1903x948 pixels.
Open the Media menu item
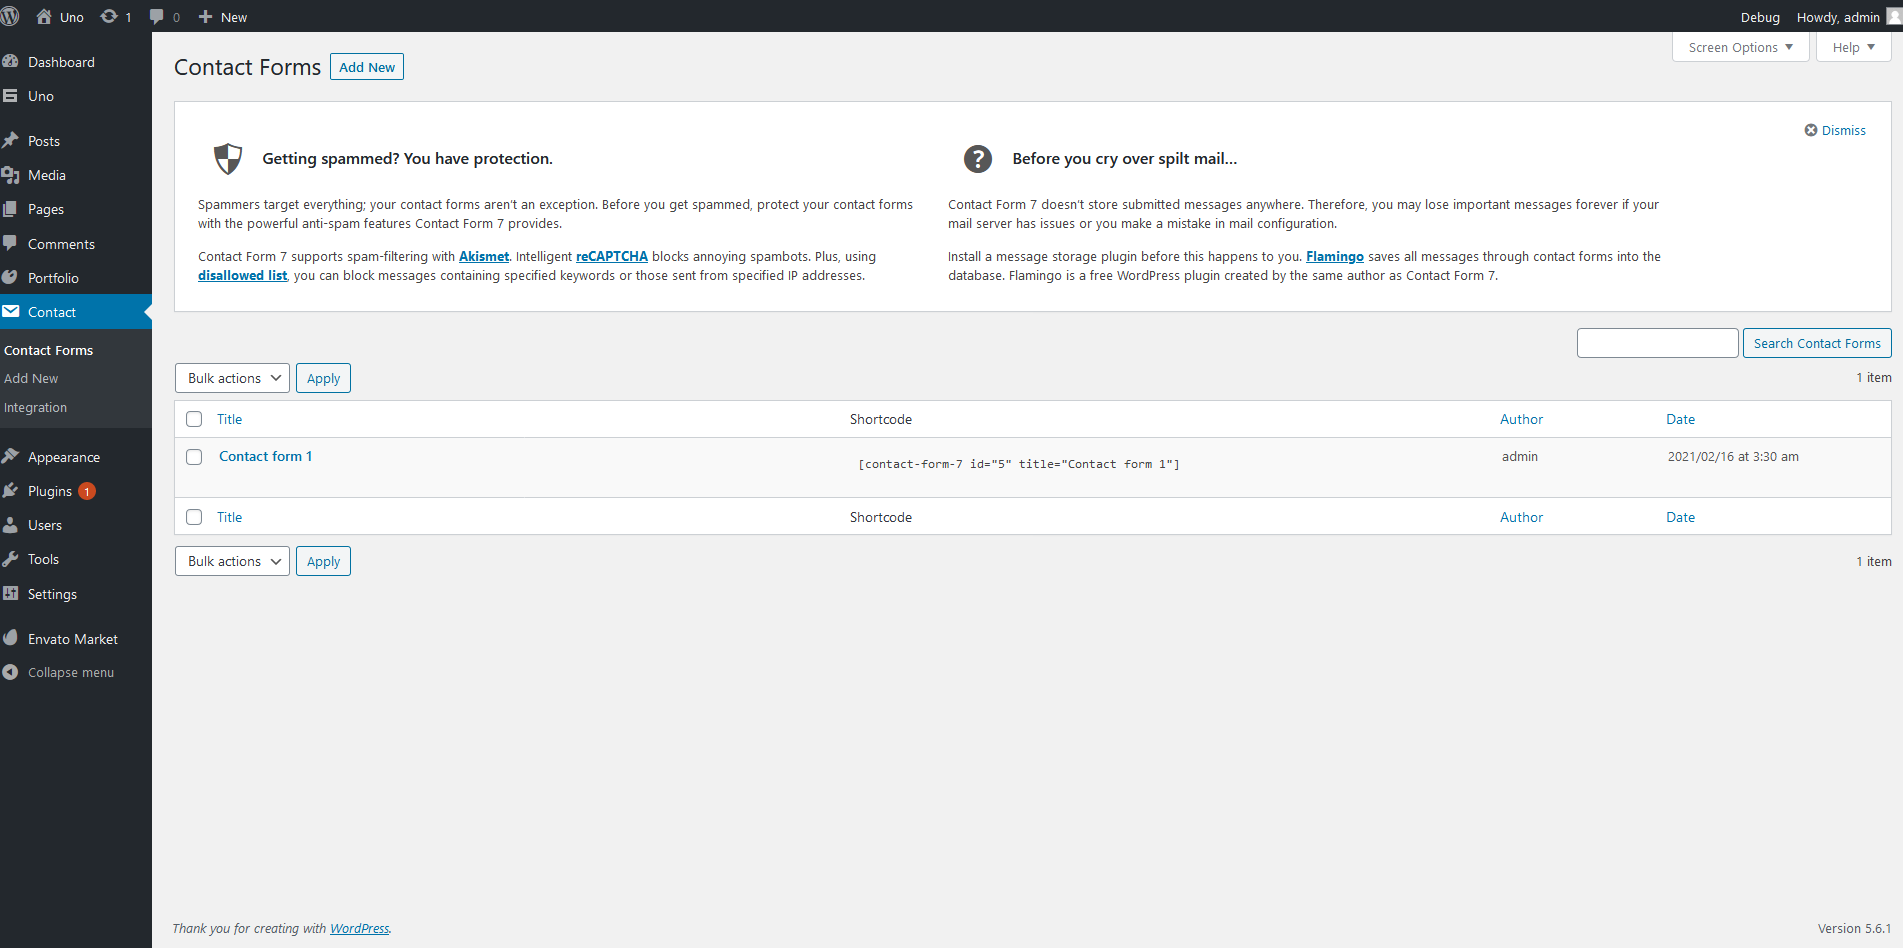47,175
